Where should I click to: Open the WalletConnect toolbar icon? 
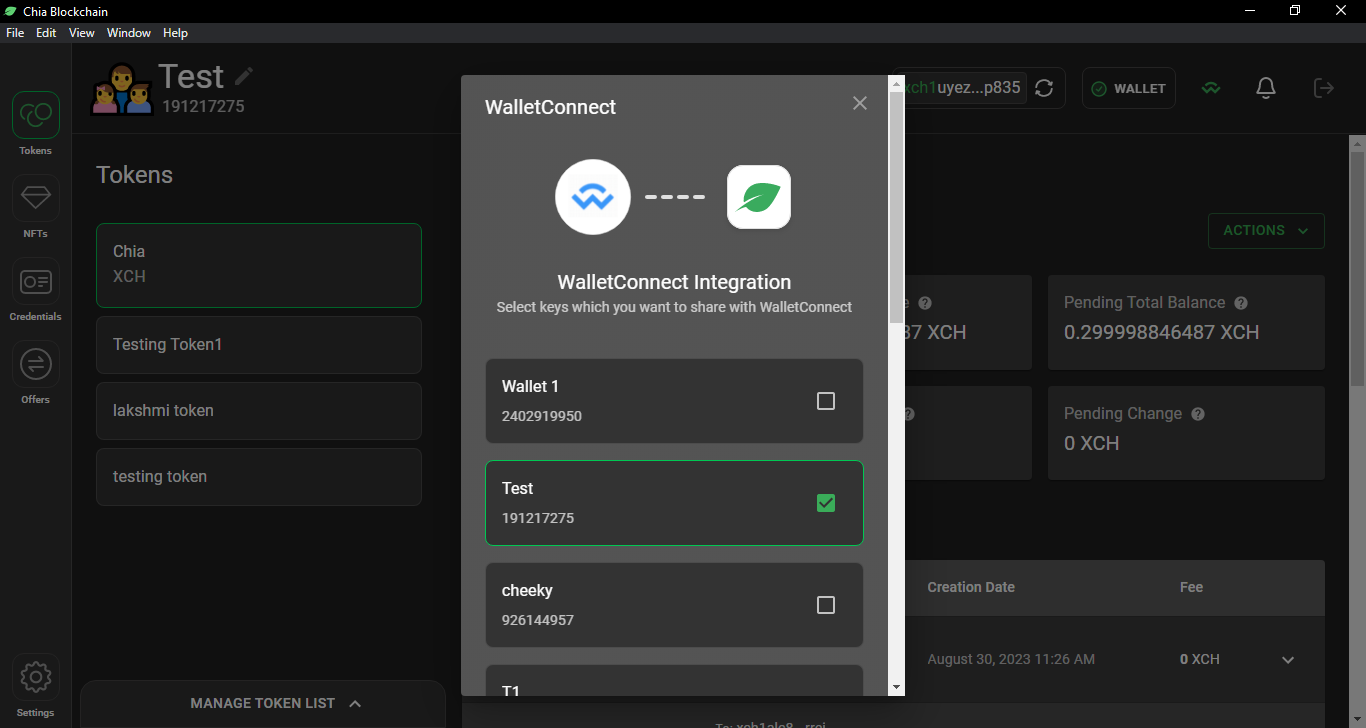tap(1211, 88)
